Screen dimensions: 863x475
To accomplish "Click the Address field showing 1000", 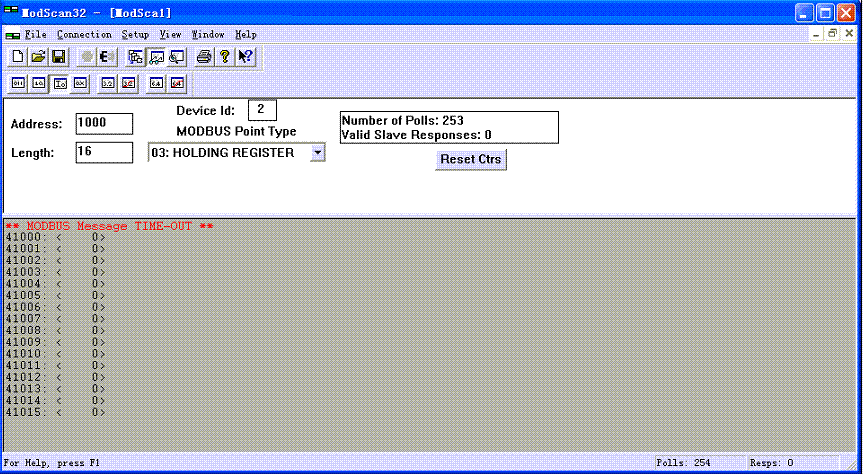I will pyautogui.click(x=104, y=124).
